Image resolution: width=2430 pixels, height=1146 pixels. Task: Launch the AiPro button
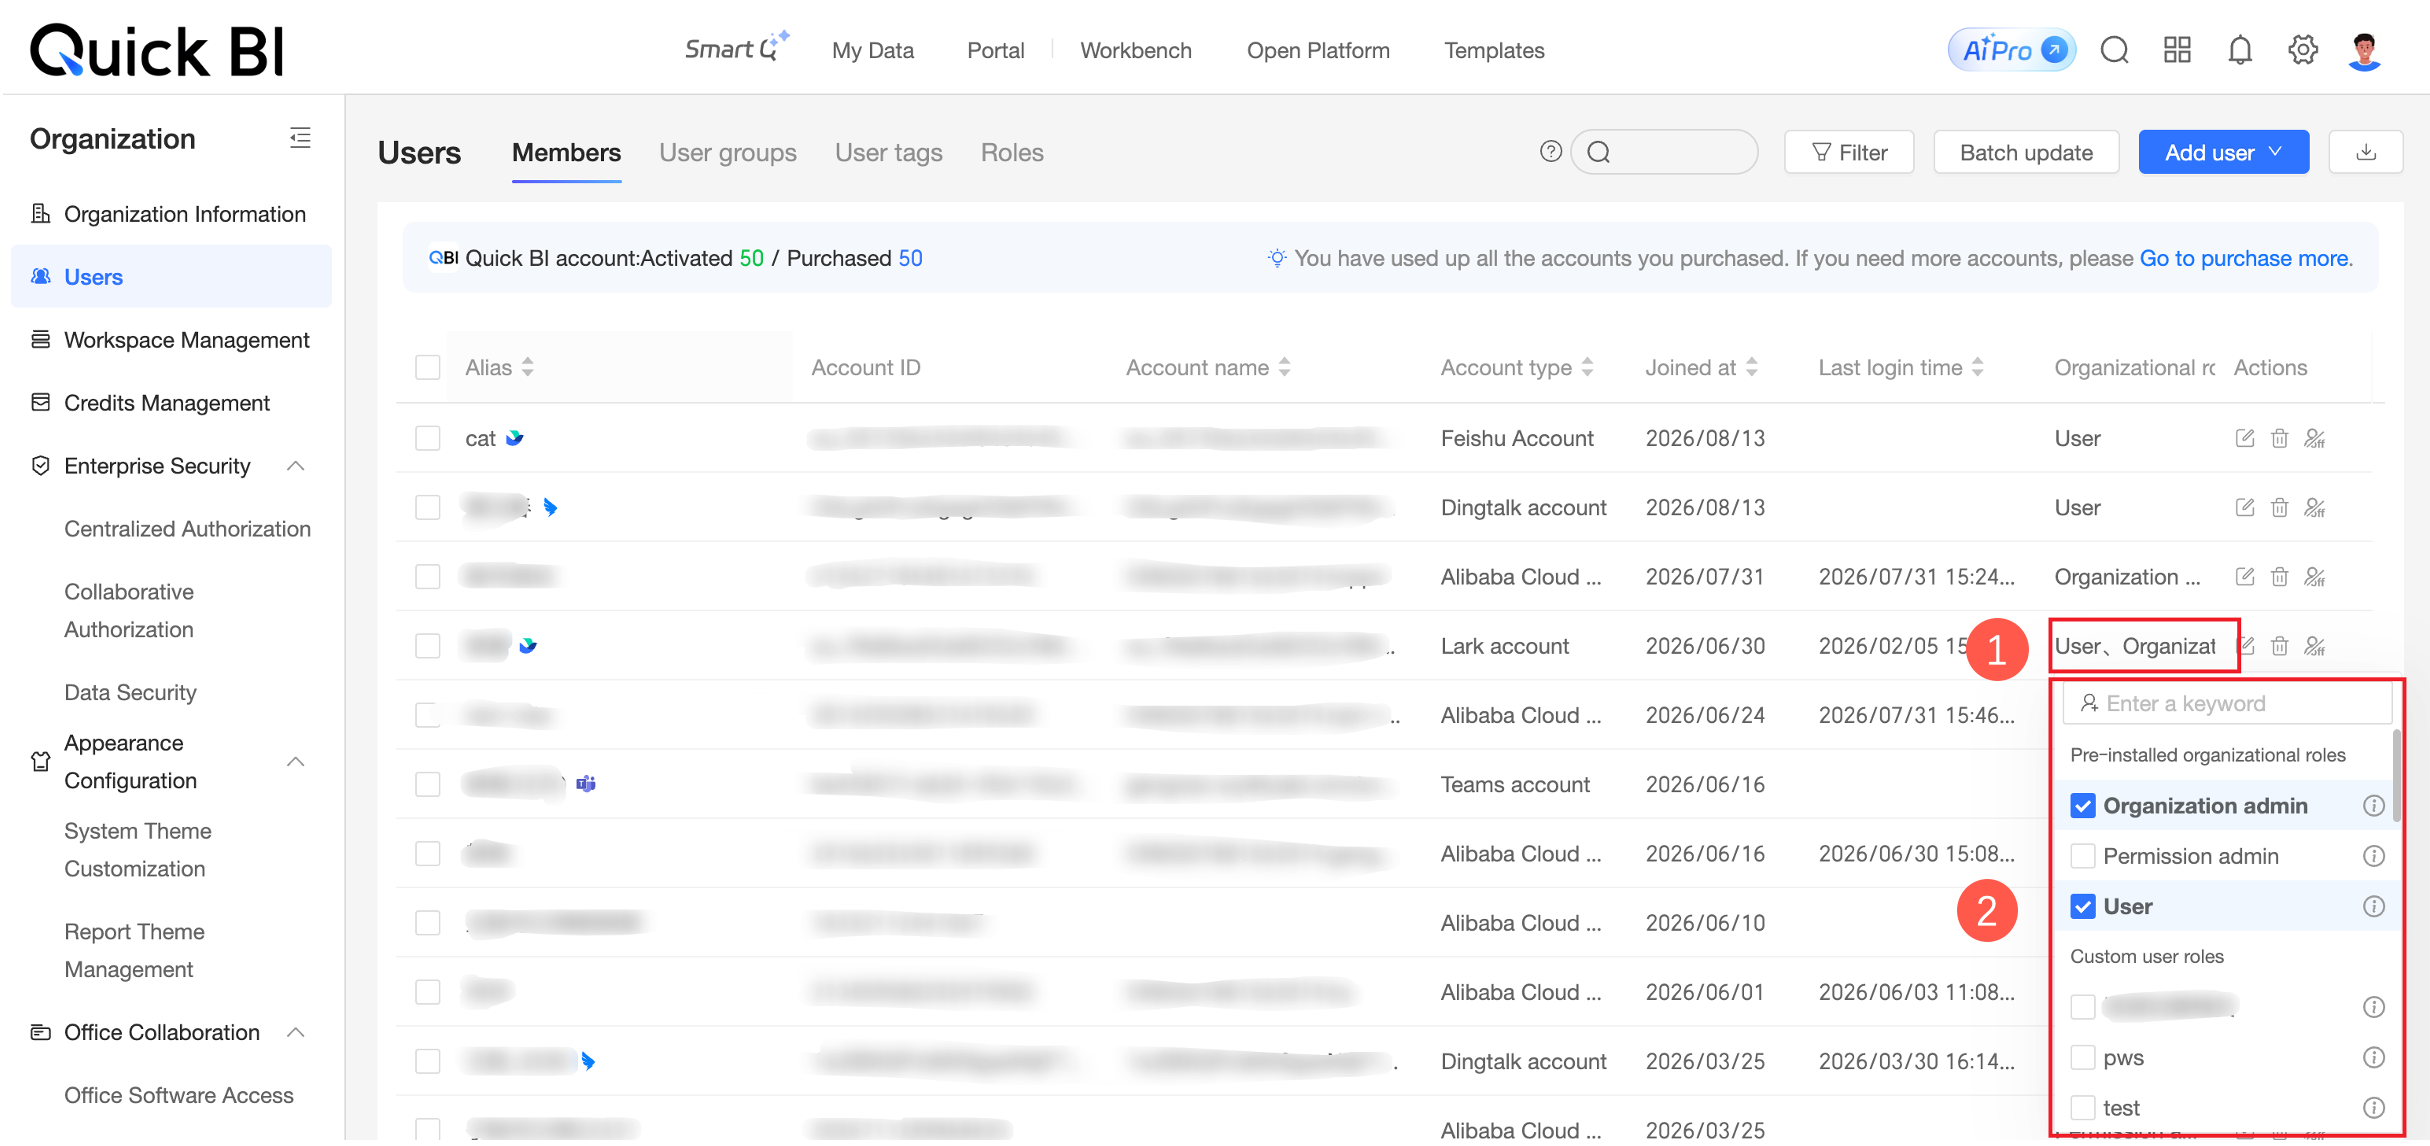[2012, 50]
